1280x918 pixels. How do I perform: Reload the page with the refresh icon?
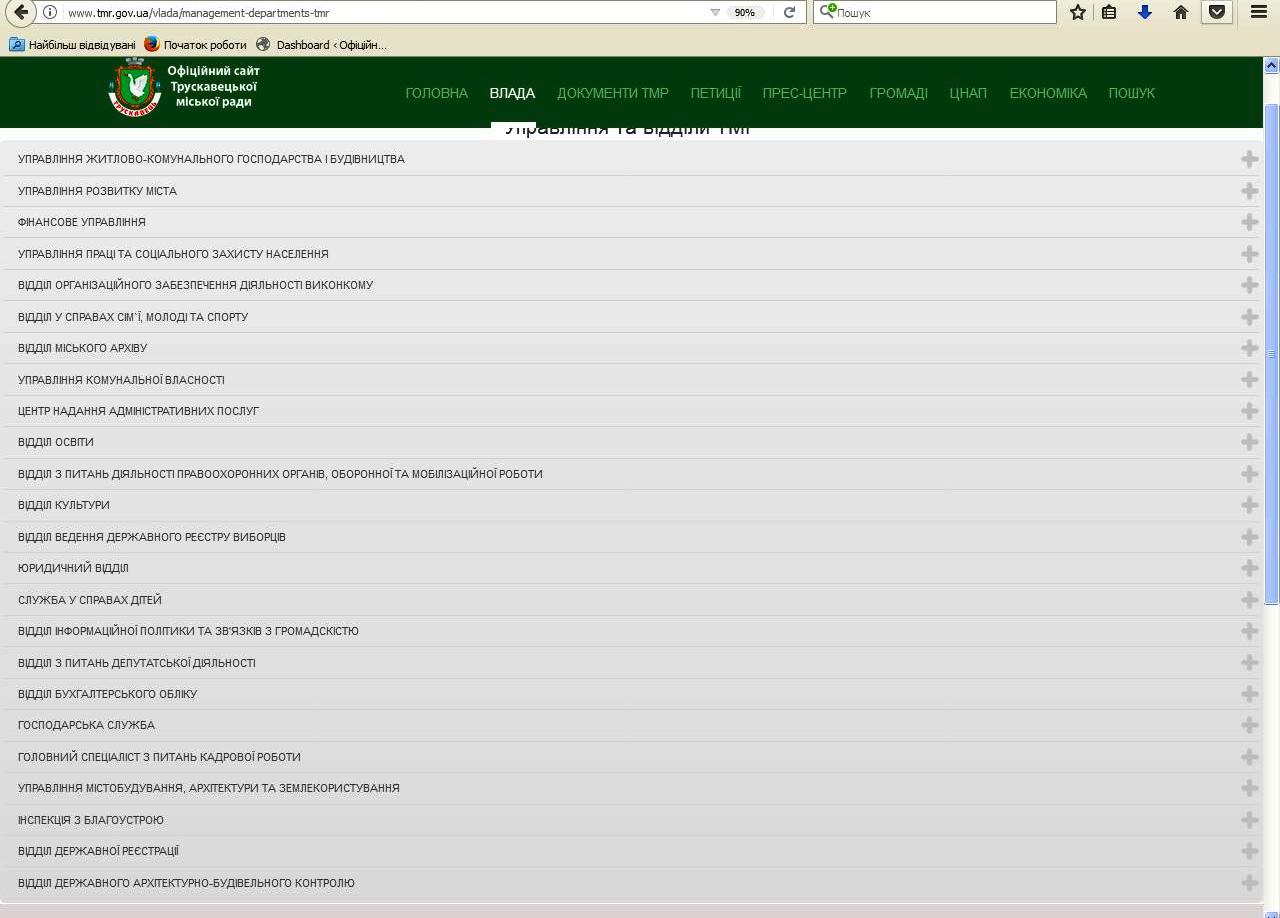(789, 13)
